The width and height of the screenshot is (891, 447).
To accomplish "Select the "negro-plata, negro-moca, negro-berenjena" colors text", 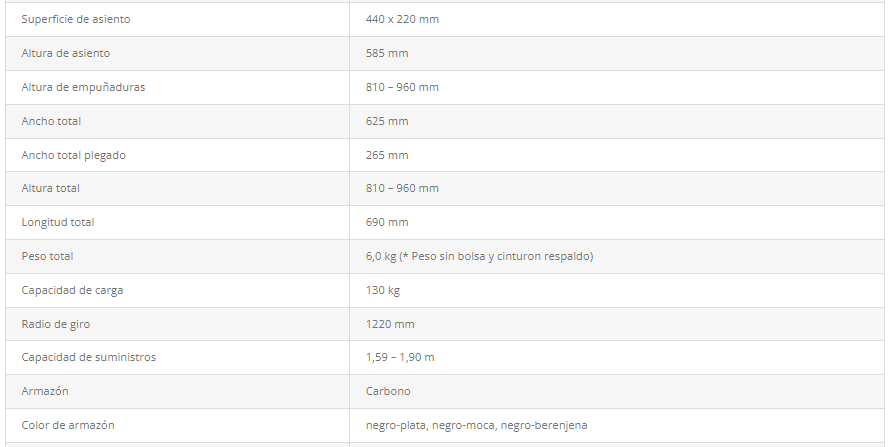I will pos(476,425).
